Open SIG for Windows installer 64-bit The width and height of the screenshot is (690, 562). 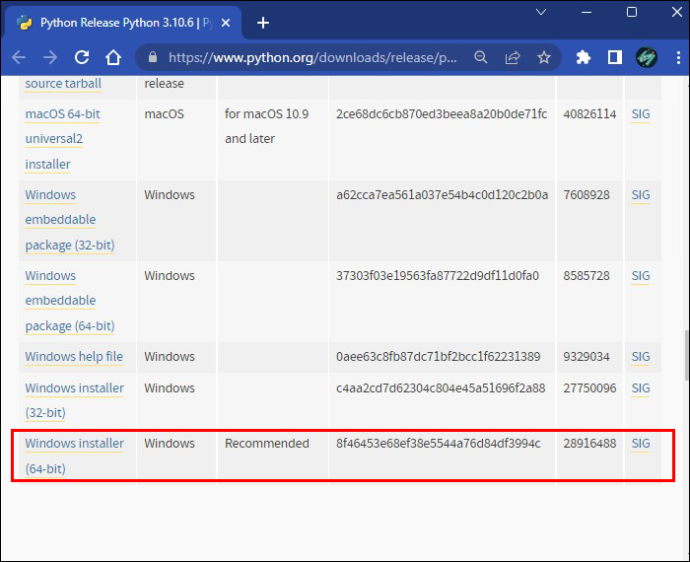640,444
